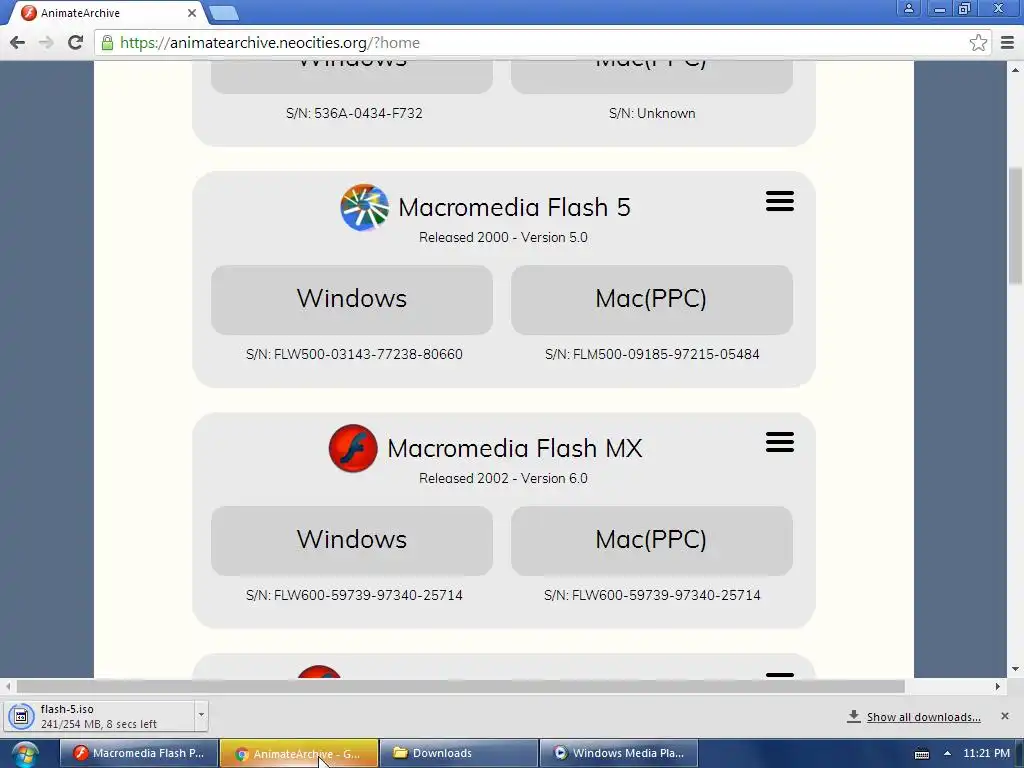Click the horizontal scrollbar left arrow
The image size is (1024, 768).
click(x=8, y=686)
